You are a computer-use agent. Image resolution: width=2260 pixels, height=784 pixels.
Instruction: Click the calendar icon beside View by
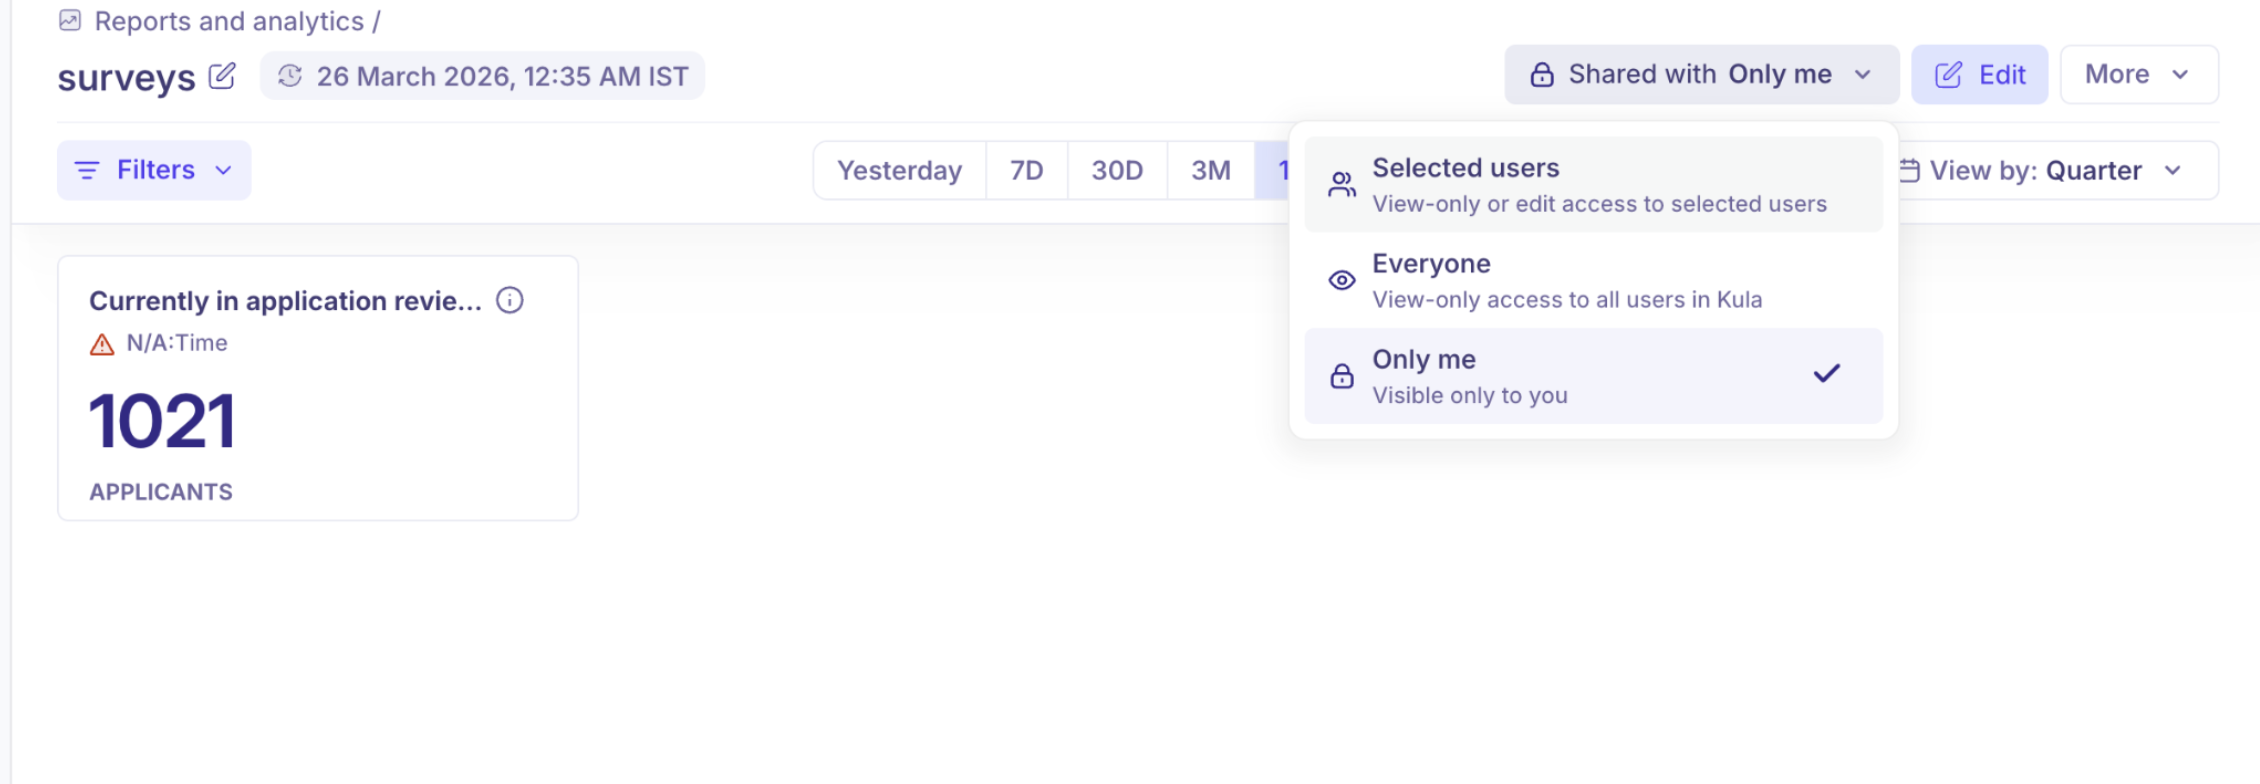pos(1909,171)
